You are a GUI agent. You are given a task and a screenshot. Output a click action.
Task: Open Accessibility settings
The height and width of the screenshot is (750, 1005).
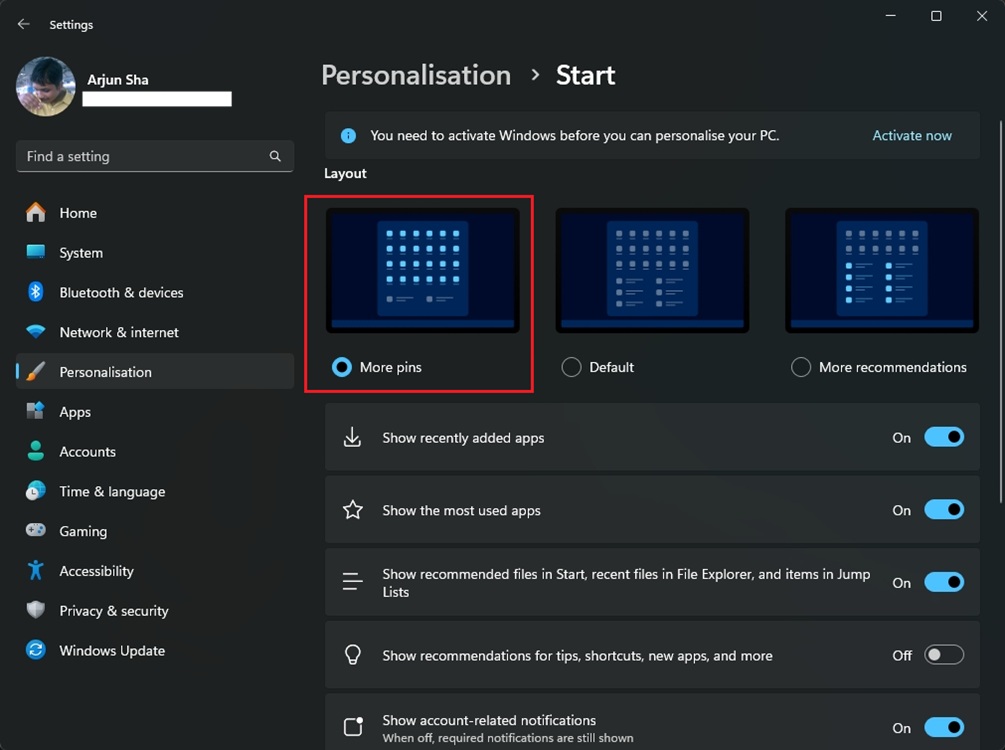coord(97,570)
